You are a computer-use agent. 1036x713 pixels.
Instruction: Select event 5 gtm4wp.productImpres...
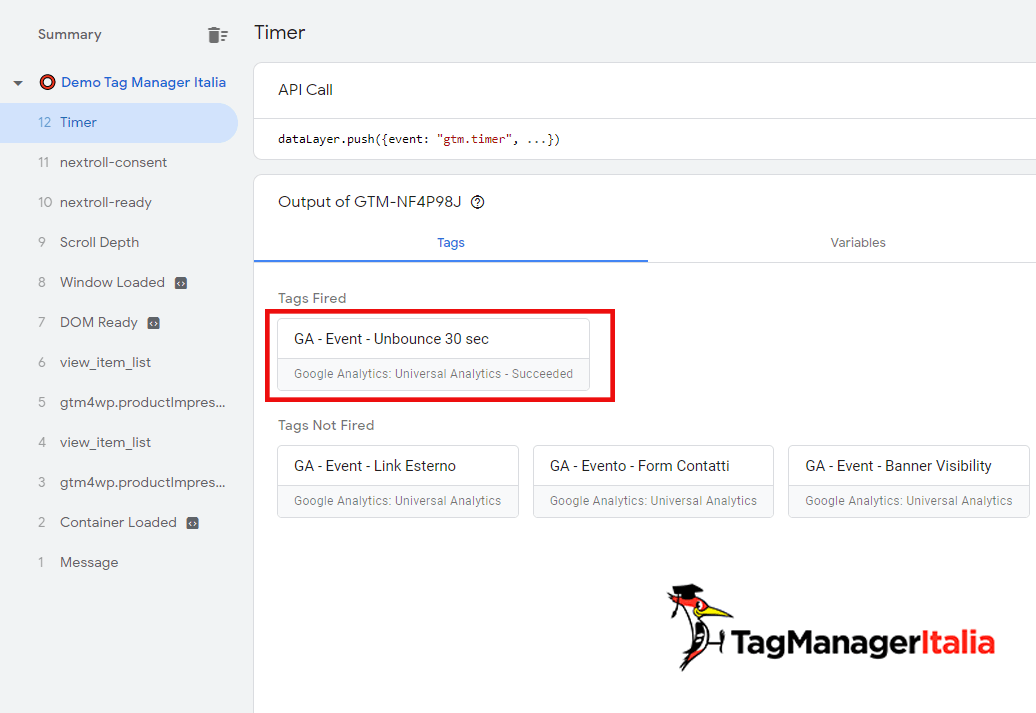click(119, 402)
